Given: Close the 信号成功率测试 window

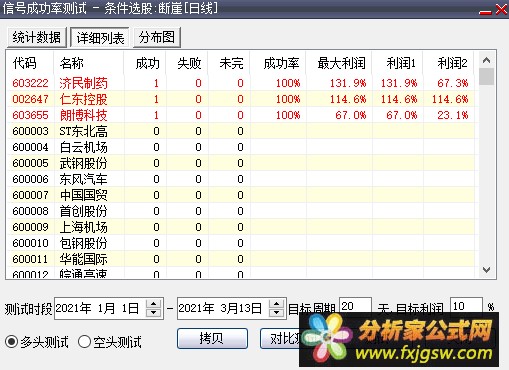Looking at the screenshot, I should [x=501, y=10].
